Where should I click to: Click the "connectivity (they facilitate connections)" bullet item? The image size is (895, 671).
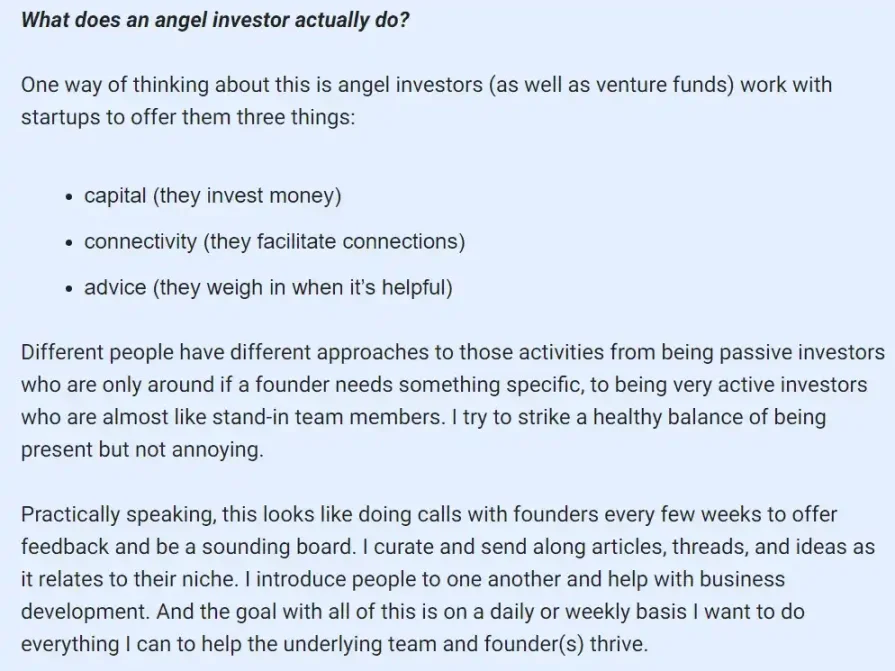click(274, 242)
